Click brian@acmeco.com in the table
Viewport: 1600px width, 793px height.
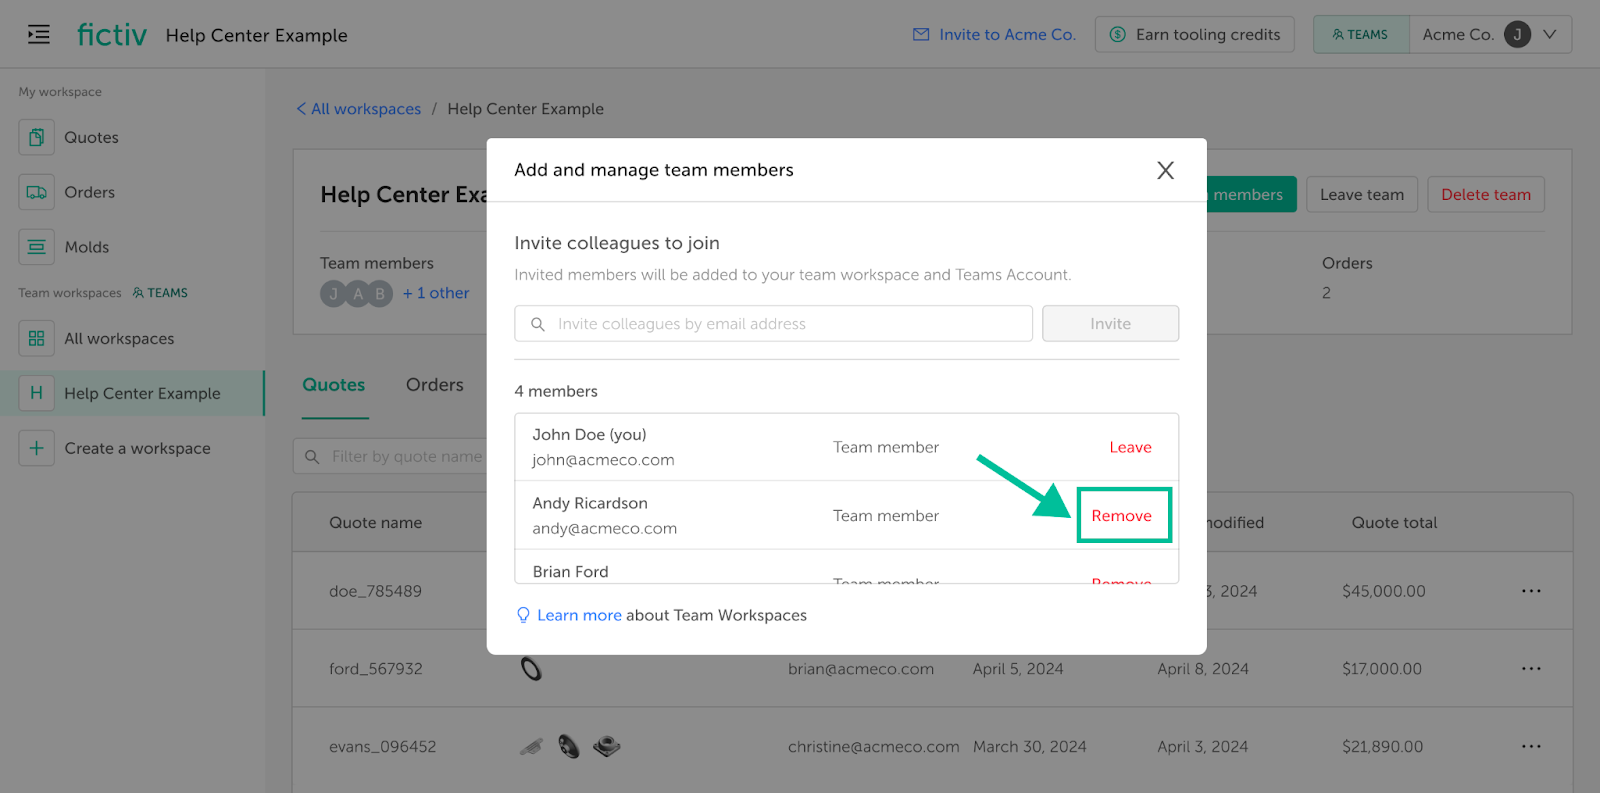click(861, 668)
